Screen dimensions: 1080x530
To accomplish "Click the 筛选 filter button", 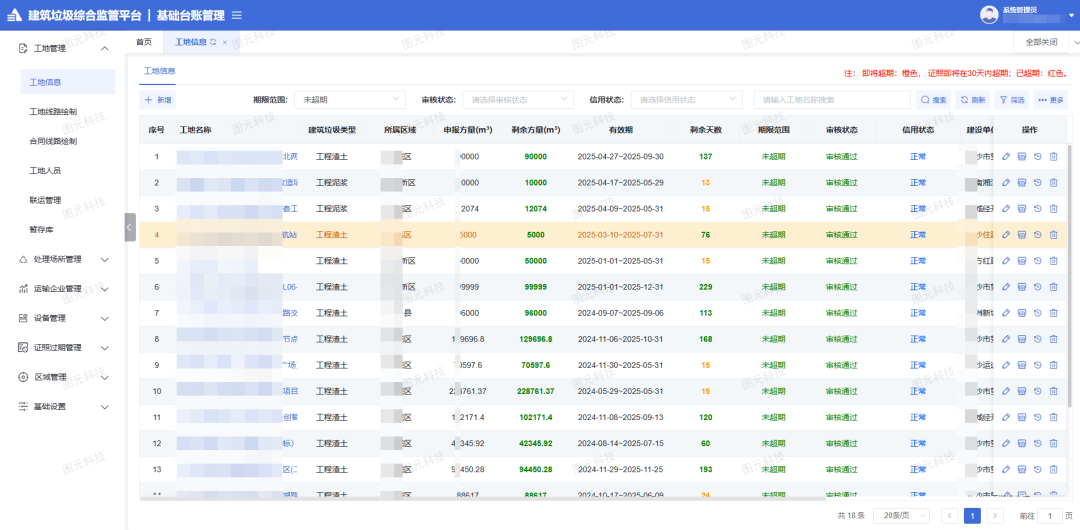I will click(x=1011, y=100).
